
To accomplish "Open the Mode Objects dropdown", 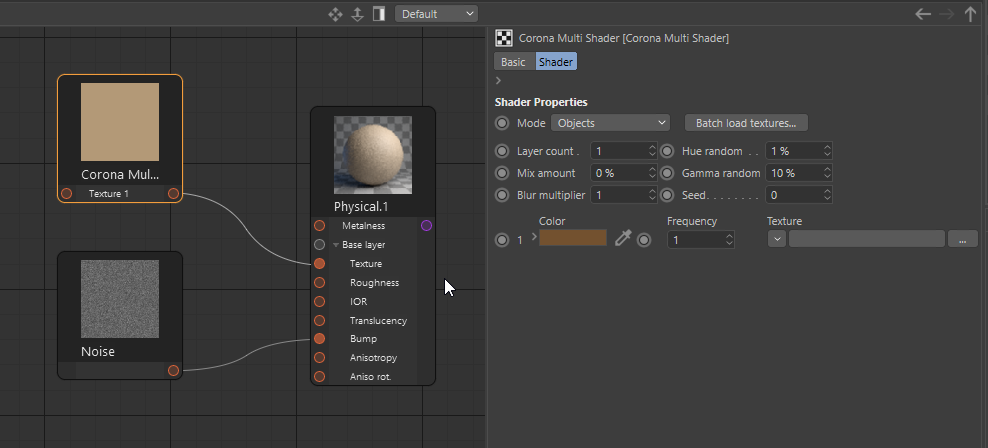I will click(610, 123).
